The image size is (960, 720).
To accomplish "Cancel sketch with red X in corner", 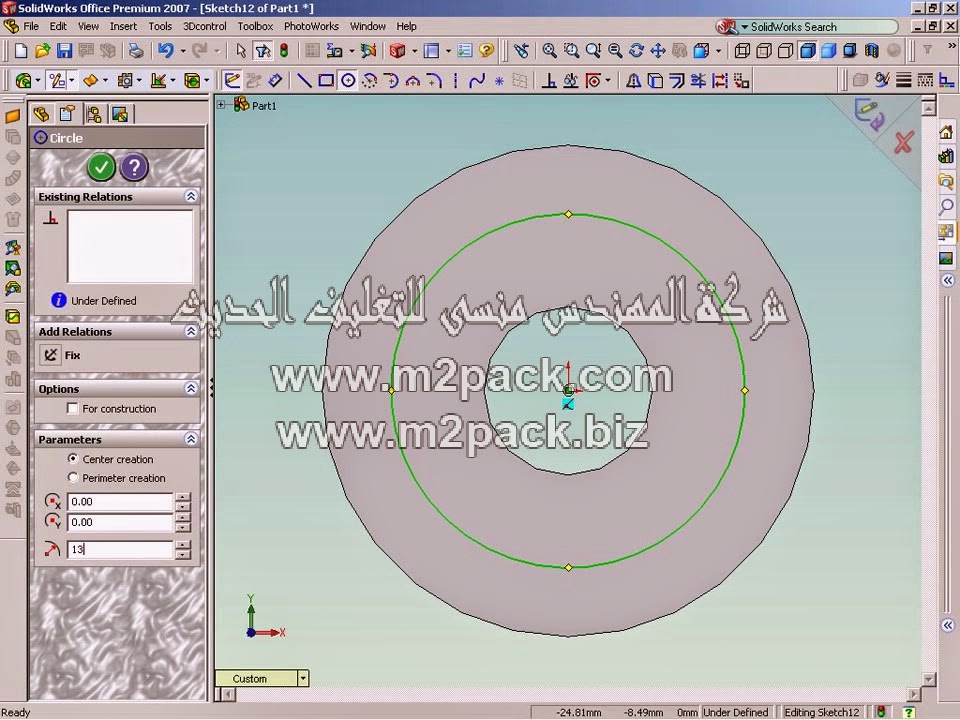I will coord(904,143).
